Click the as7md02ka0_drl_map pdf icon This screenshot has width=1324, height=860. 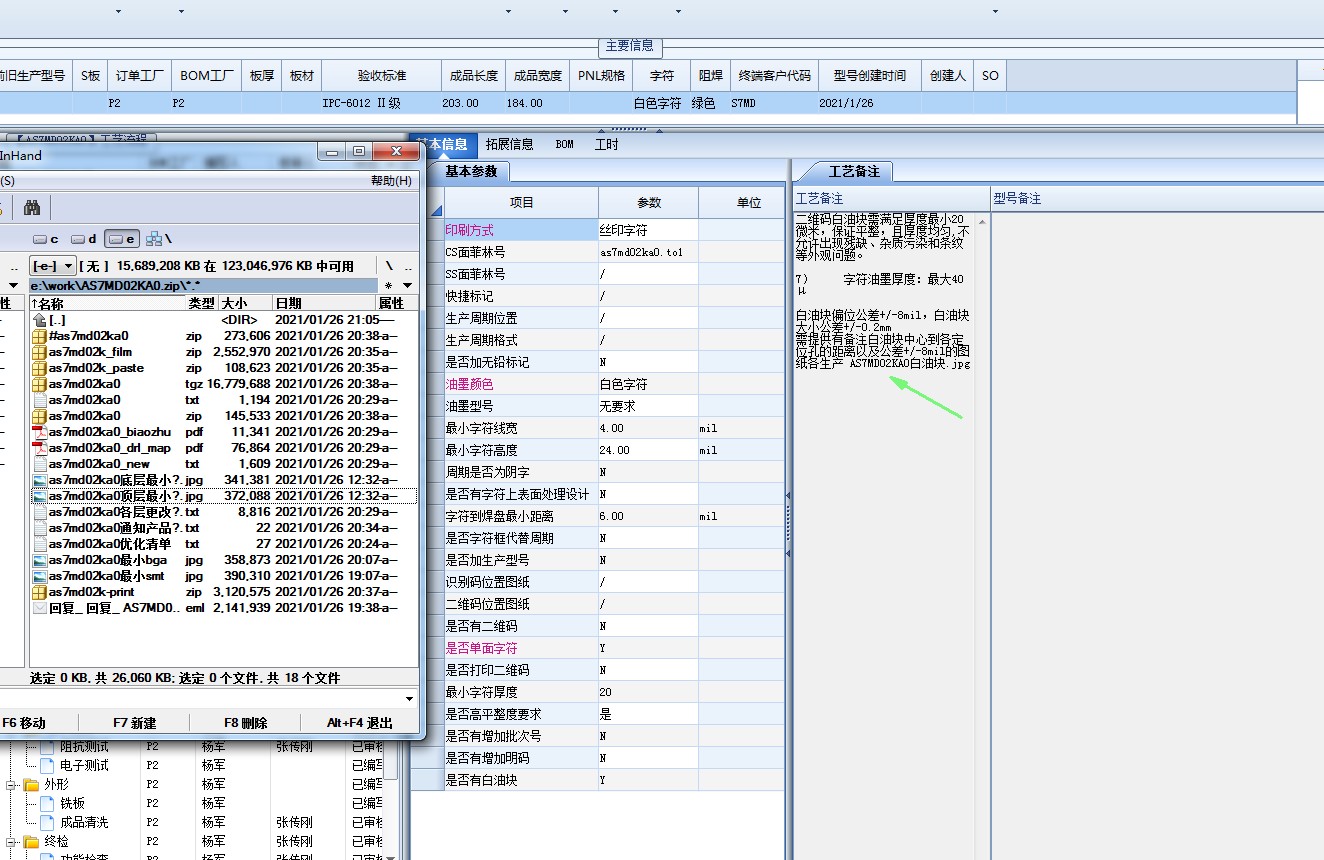(39, 448)
